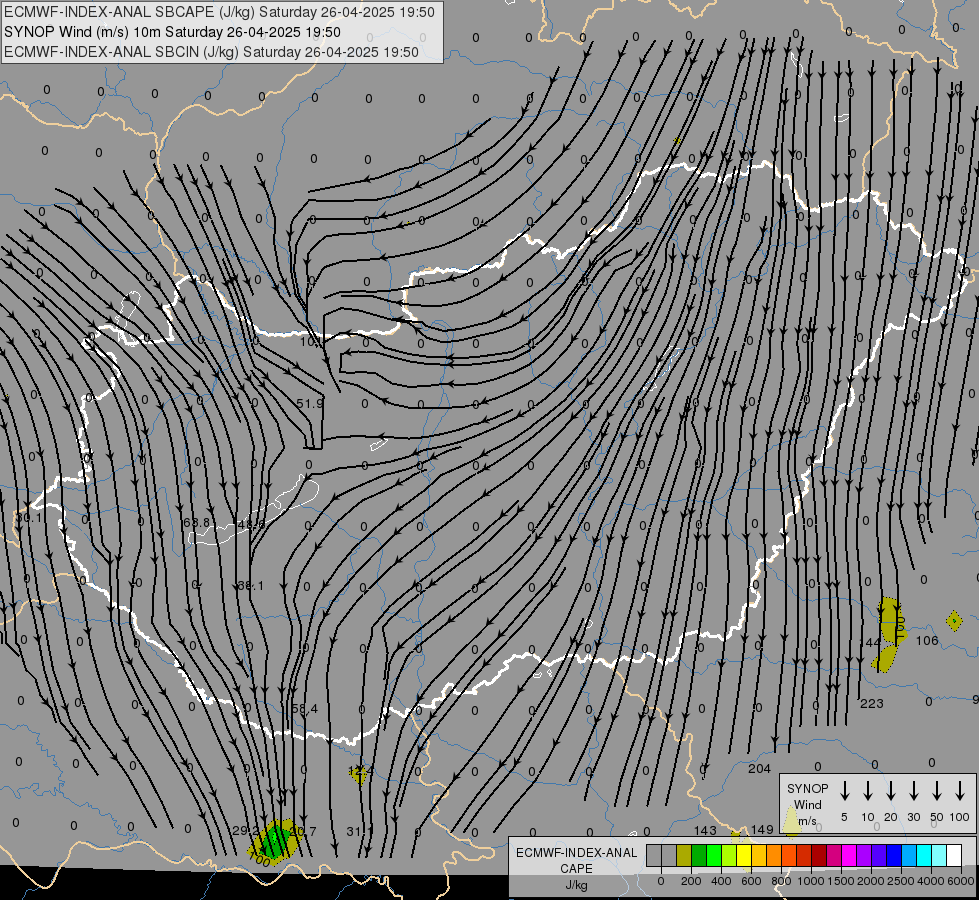979x900 pixels.
Task: Click the 10 m/s wind arrow in legend
Action: point(868,791)
